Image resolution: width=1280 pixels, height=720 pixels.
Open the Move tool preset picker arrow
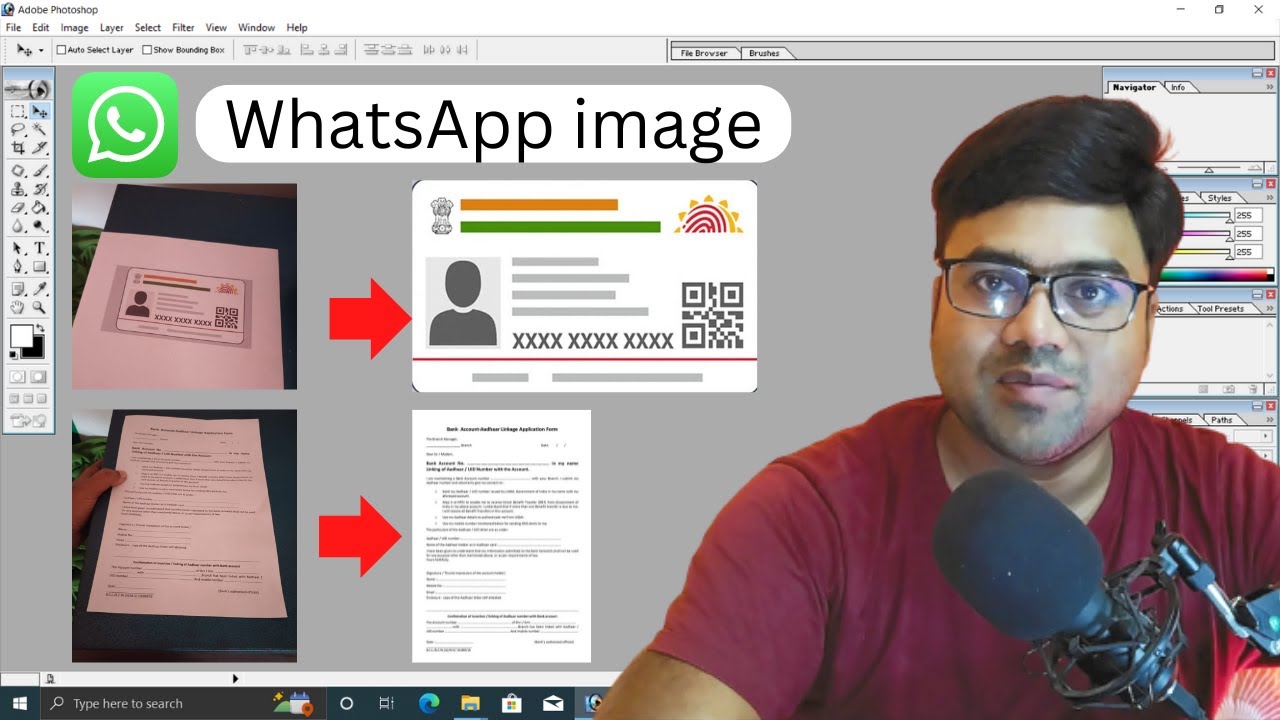pos(41,50)
